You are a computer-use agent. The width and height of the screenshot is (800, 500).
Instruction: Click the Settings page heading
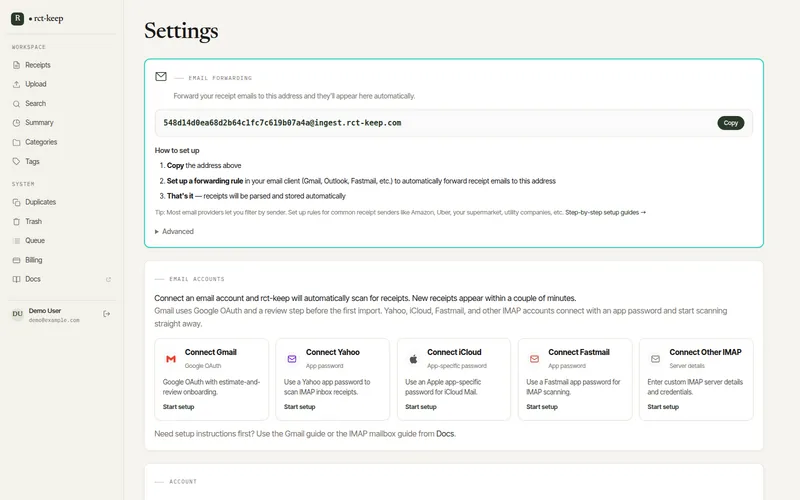pyautogui.click(x=181, y=31)
